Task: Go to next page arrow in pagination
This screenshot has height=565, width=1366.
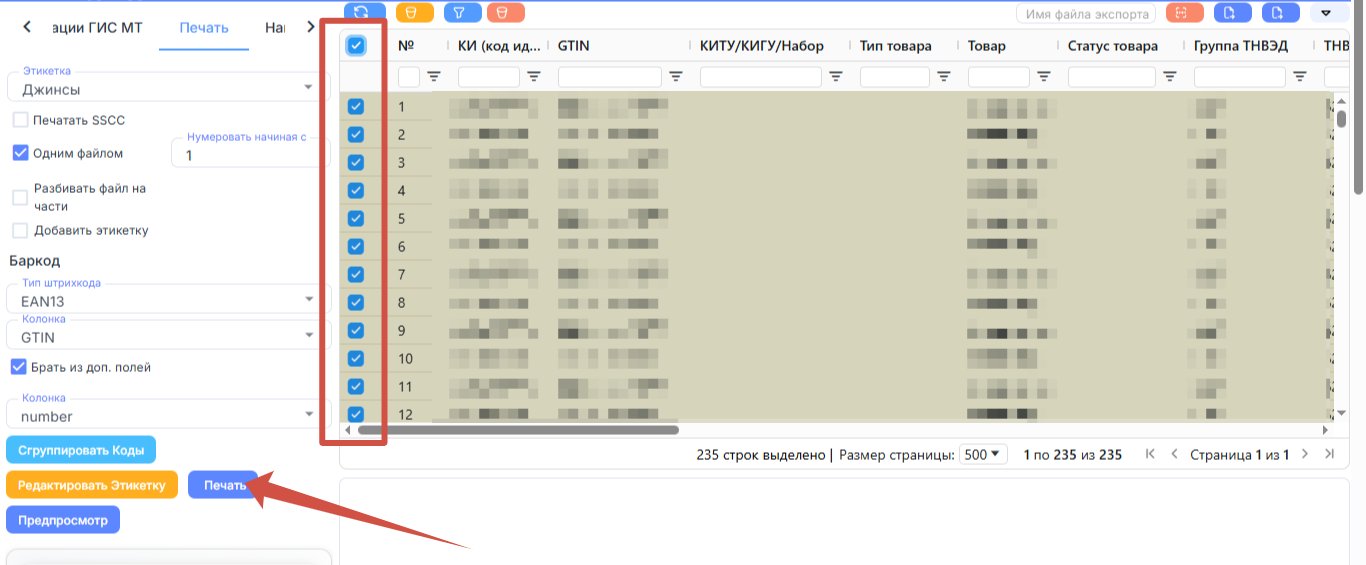Action: 1304,454
